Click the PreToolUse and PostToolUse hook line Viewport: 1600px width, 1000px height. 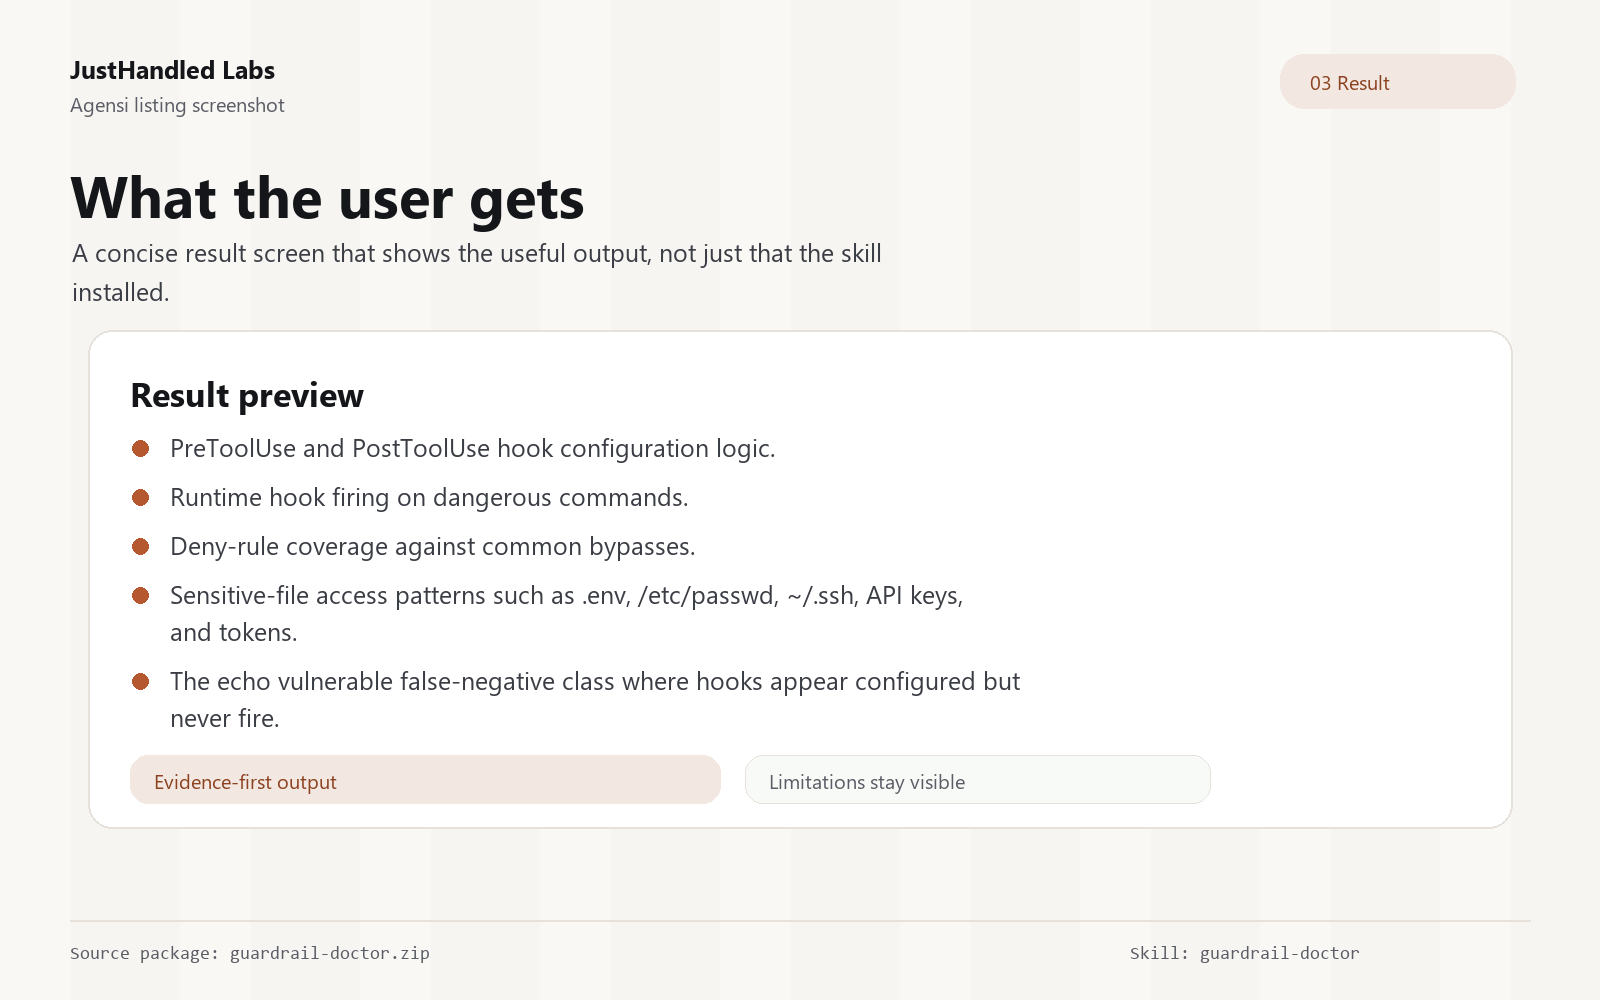pyautogui.click(x=473, y=449)
